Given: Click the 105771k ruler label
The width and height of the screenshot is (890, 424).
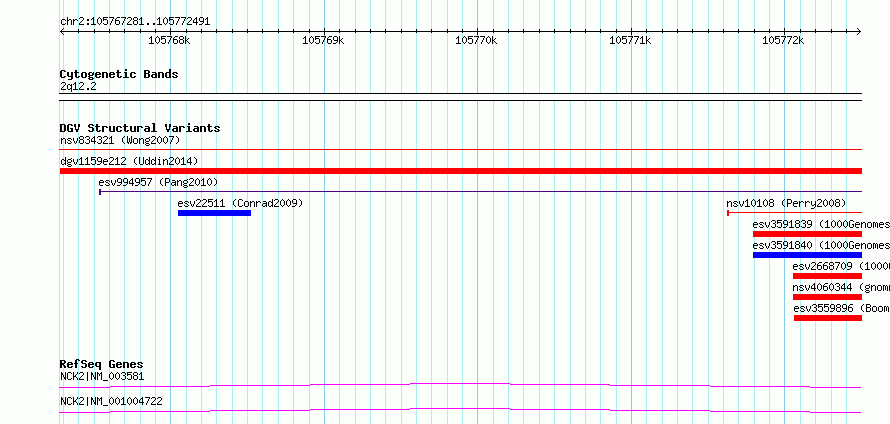Looking at the screenshot, I should pos(630,40).
